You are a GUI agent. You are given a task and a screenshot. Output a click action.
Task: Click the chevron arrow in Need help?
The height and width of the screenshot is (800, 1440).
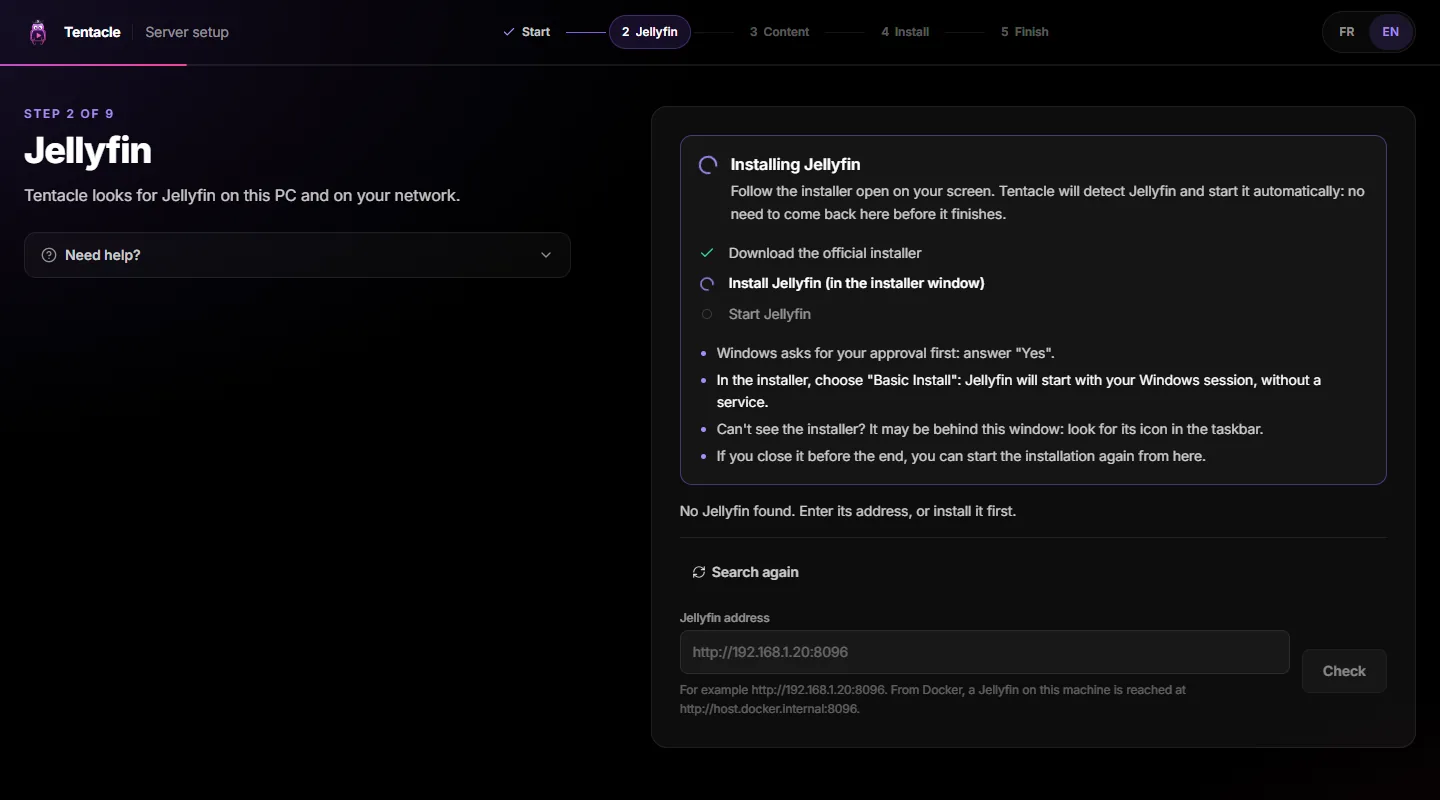pyautogui.click(x=546, y=255)
